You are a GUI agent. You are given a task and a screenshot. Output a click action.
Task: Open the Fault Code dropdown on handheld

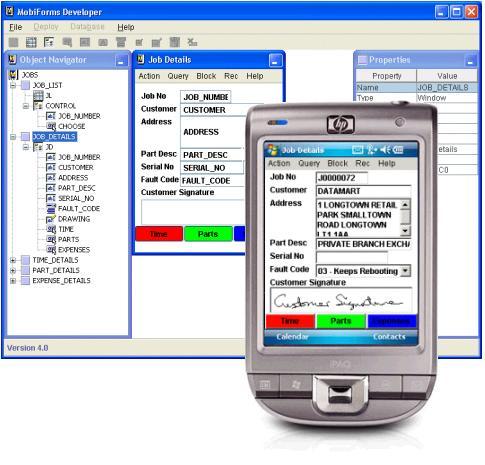[405, 271]
